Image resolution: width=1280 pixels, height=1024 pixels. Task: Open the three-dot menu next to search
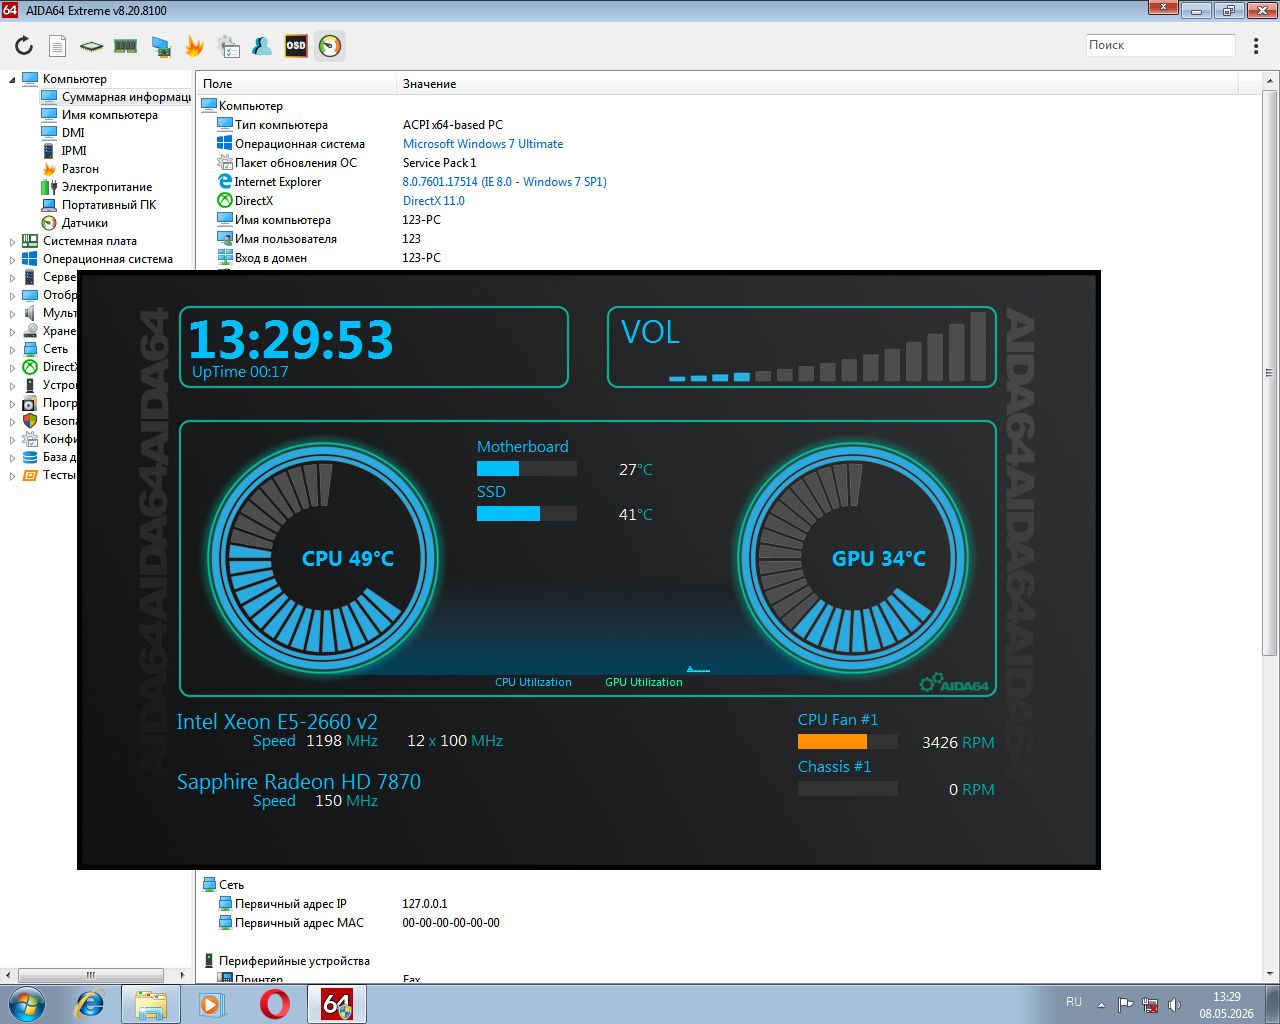[x=1257, y=45]
